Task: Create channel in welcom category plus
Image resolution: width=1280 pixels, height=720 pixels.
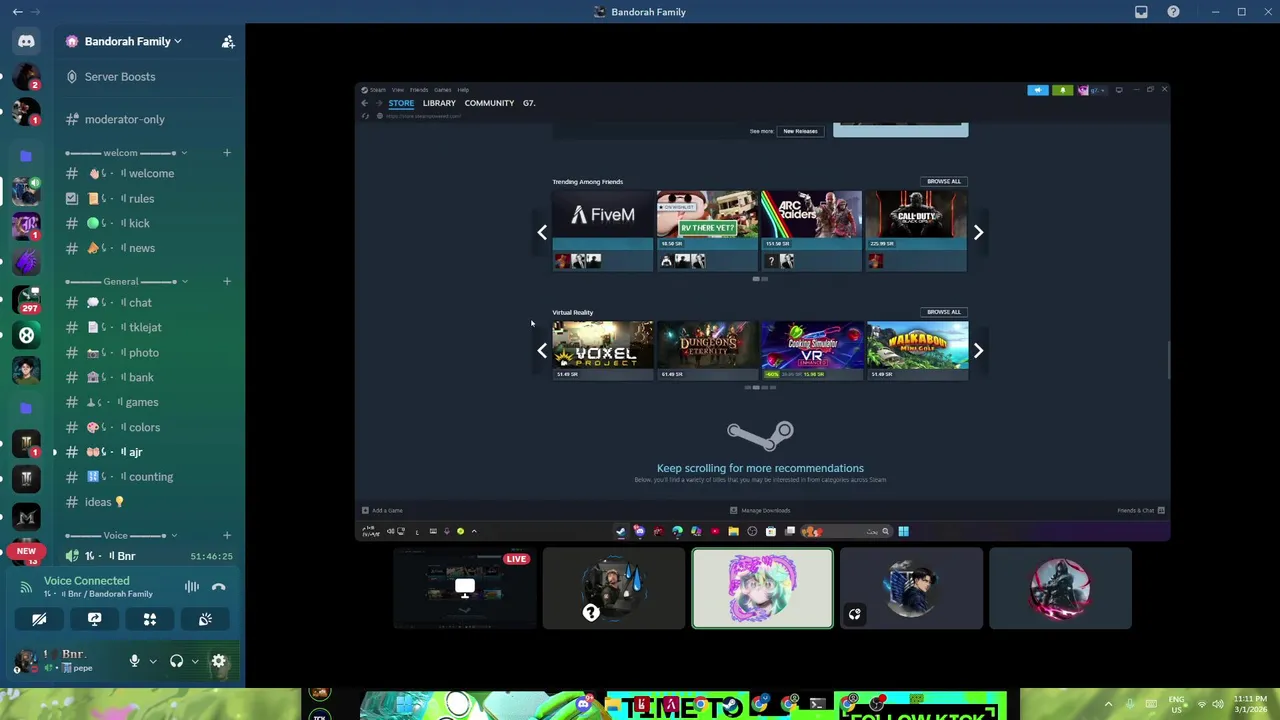Action: pyautogui.click(x=227, y=153)
